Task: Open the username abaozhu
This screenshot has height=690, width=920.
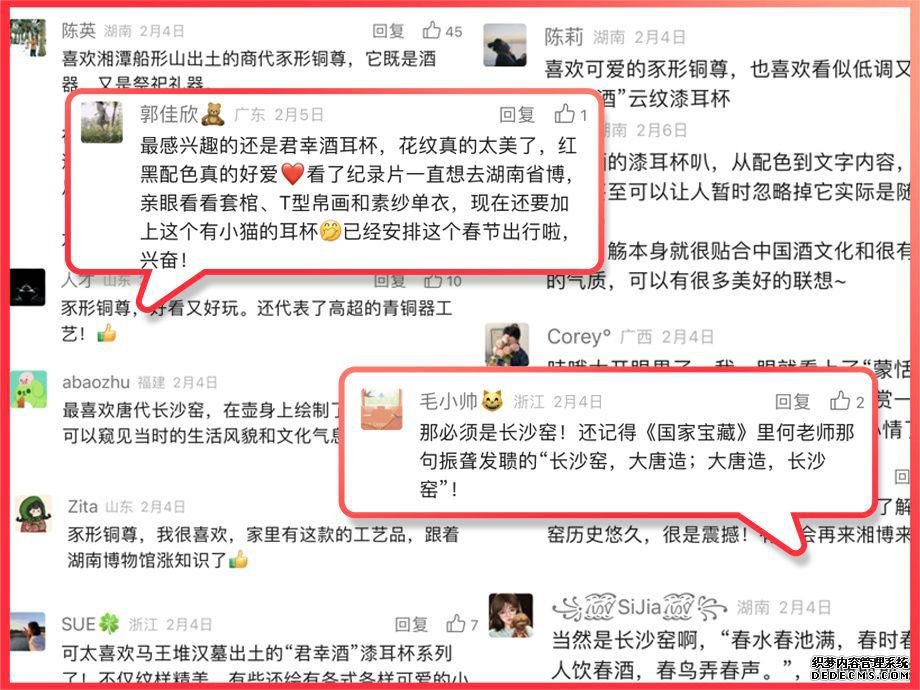Action: click(x=96, y=383)
